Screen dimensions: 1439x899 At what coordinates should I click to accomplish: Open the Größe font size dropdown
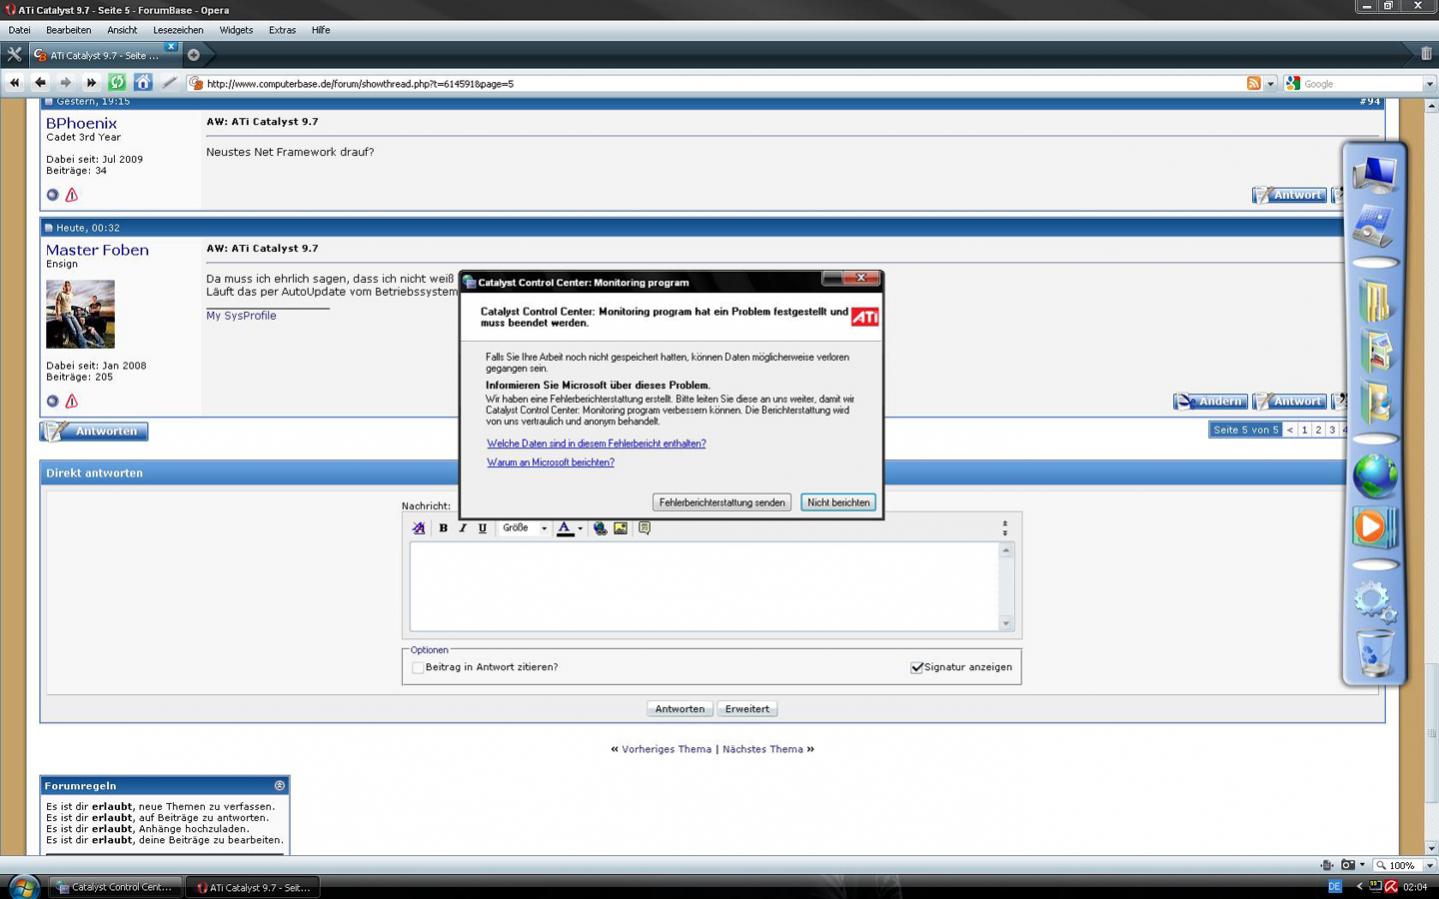point(524,528)
